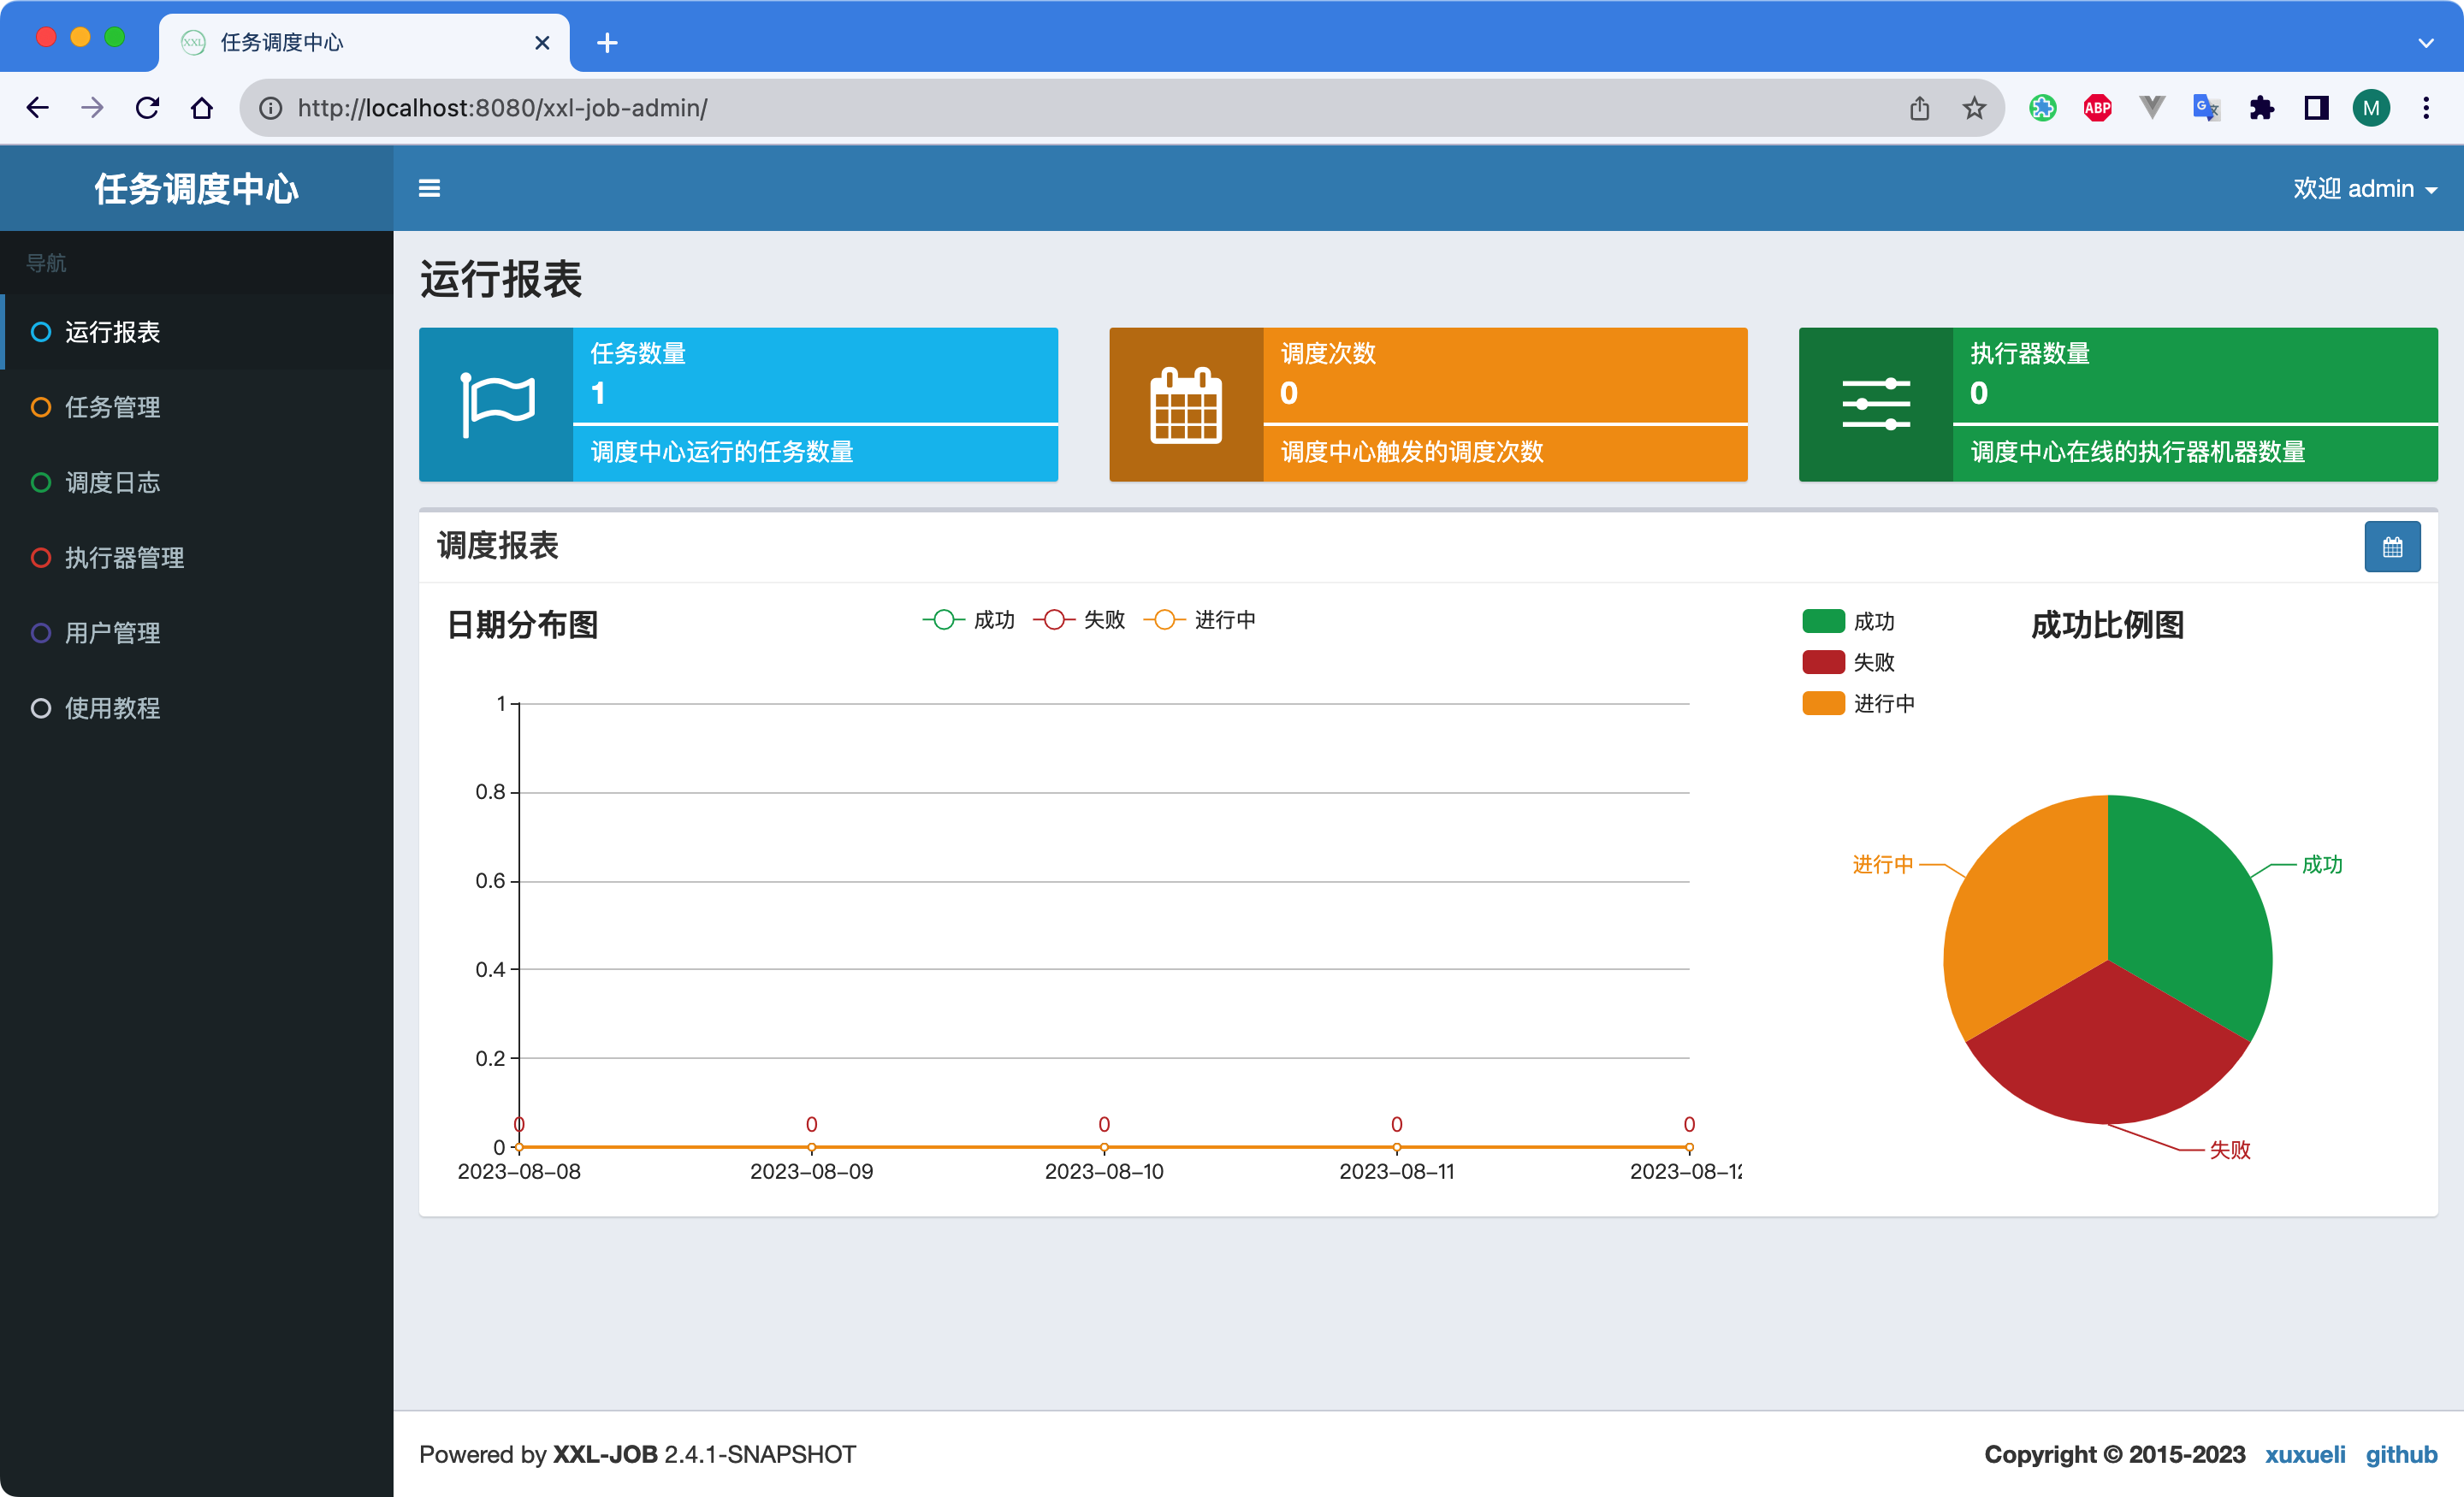Toggle 失败 red swatch in pie legend
Screen dimensions: 2464x1497
[1823, 662]
